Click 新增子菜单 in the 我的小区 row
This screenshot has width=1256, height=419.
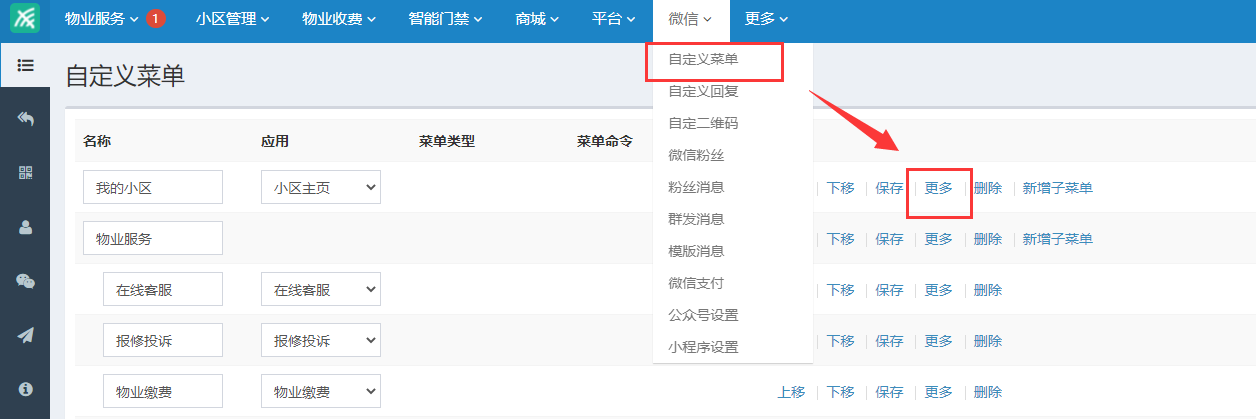coord(1058,188)
